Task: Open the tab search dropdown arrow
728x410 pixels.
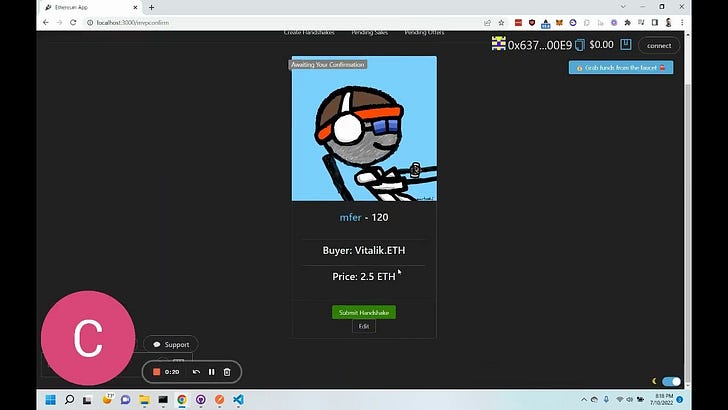Action: coord(623,7)
